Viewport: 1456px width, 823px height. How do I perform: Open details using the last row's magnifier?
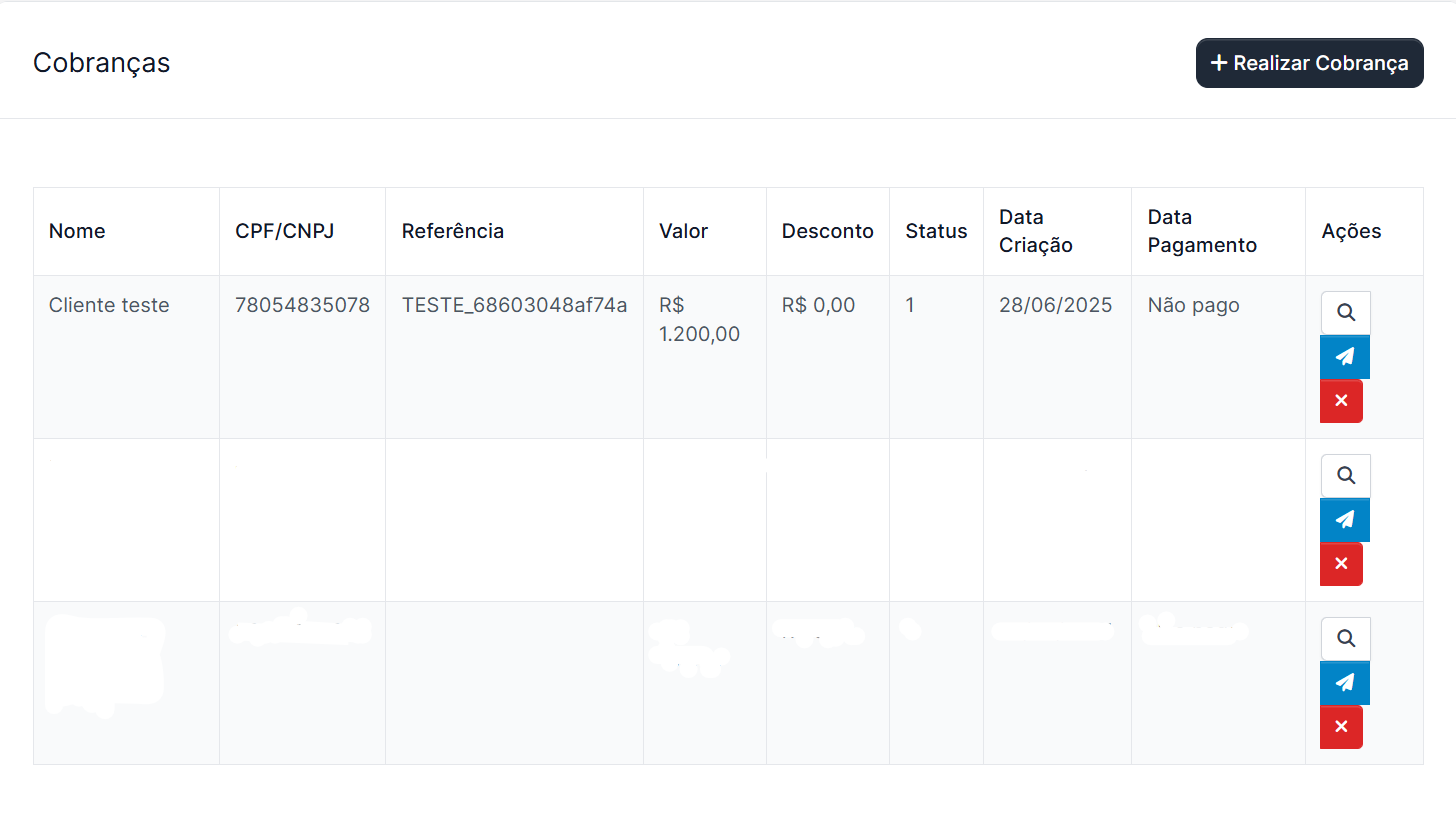coord(1345,639)
